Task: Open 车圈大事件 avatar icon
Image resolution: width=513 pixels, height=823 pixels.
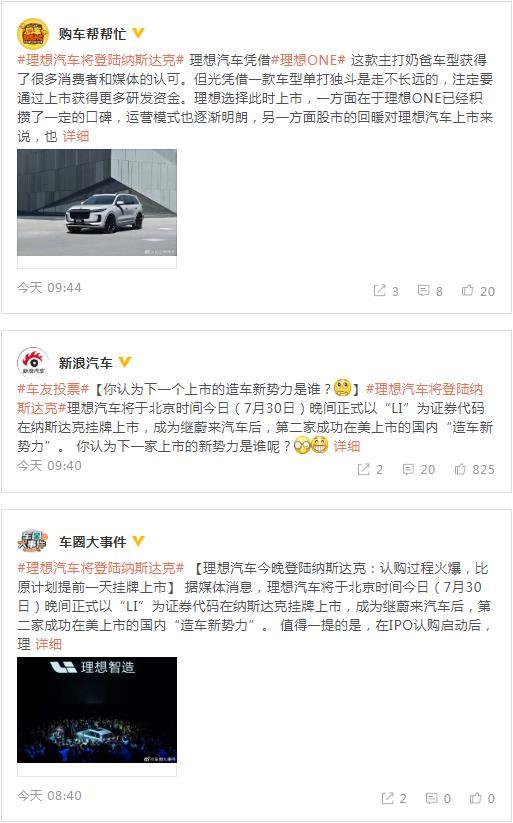Action: (x=33, y=541)
